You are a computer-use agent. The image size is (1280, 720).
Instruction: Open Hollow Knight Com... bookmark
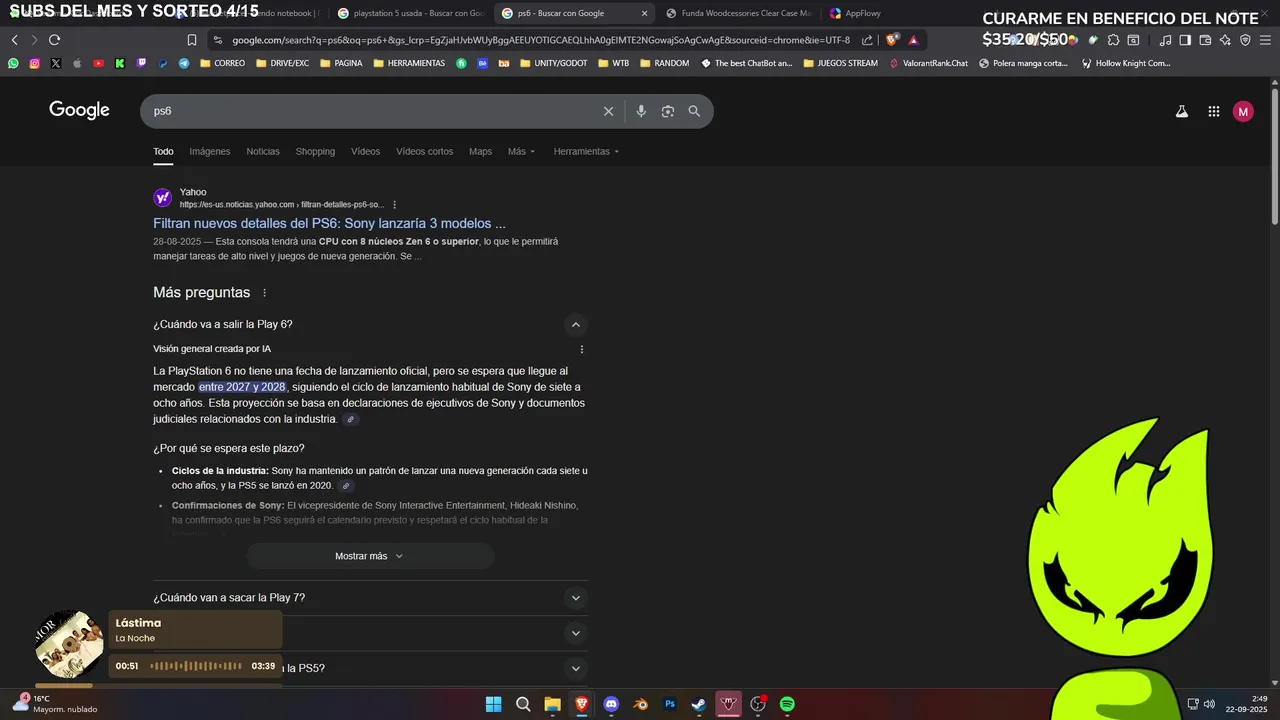tap(1126, 63)
